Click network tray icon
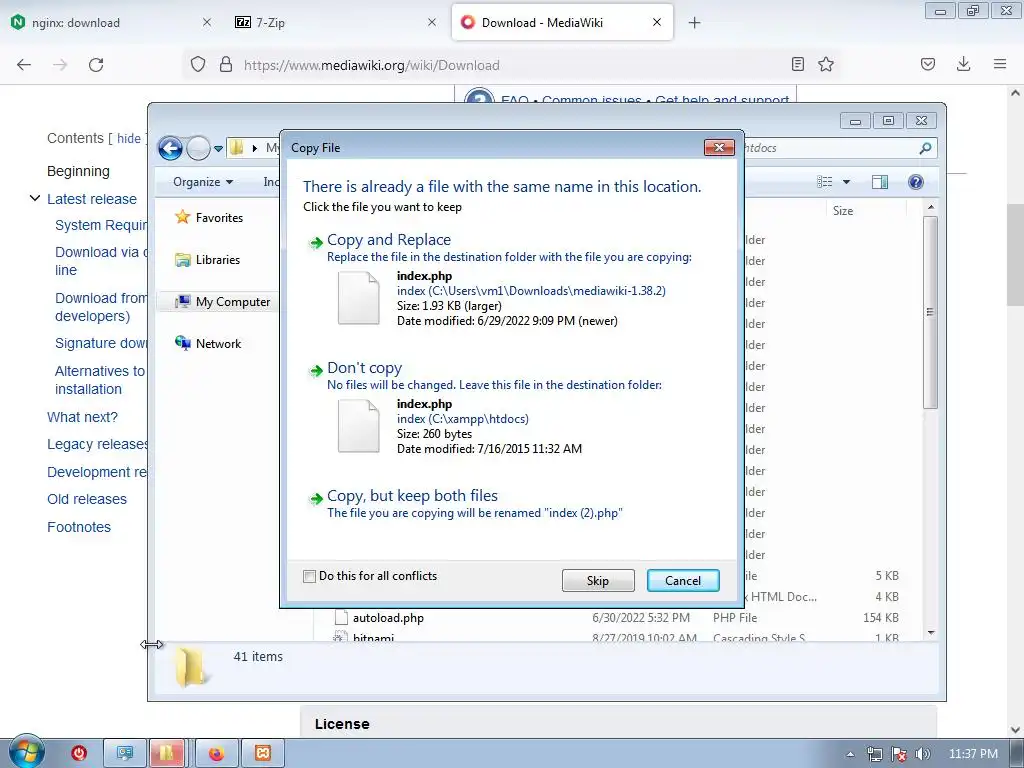This screenshot has height=768, width=1024. (874, 754)
